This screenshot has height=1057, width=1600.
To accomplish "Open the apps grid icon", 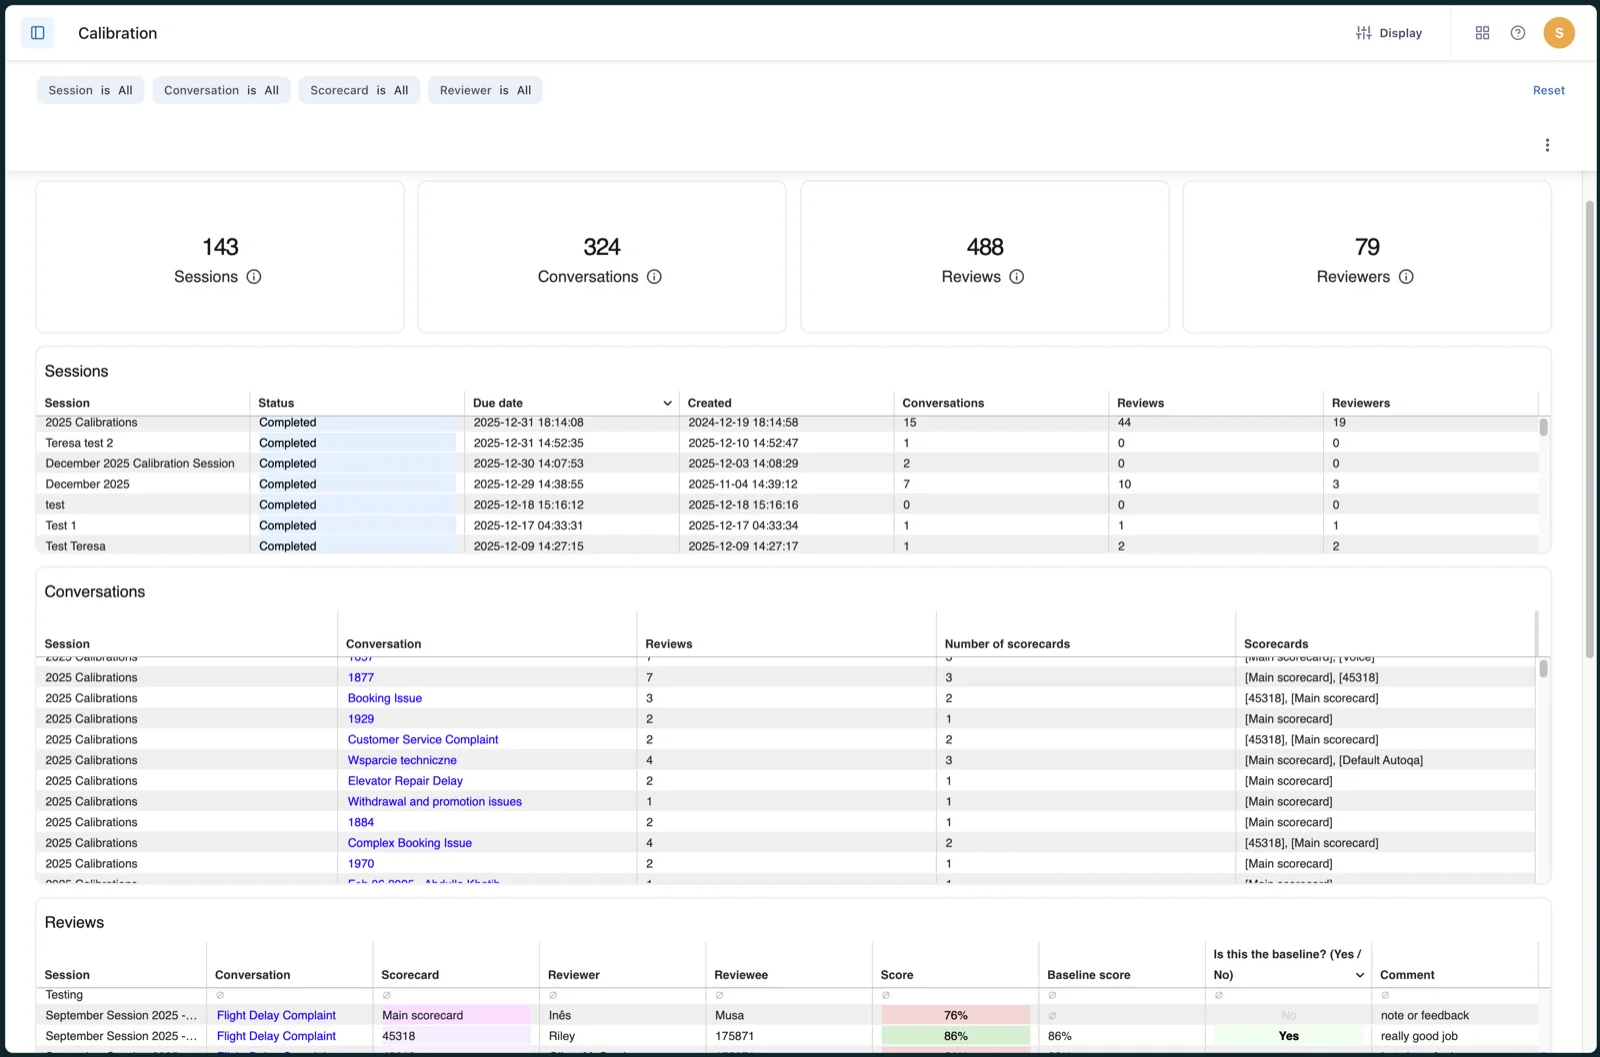I will [x=1482, y=33].
